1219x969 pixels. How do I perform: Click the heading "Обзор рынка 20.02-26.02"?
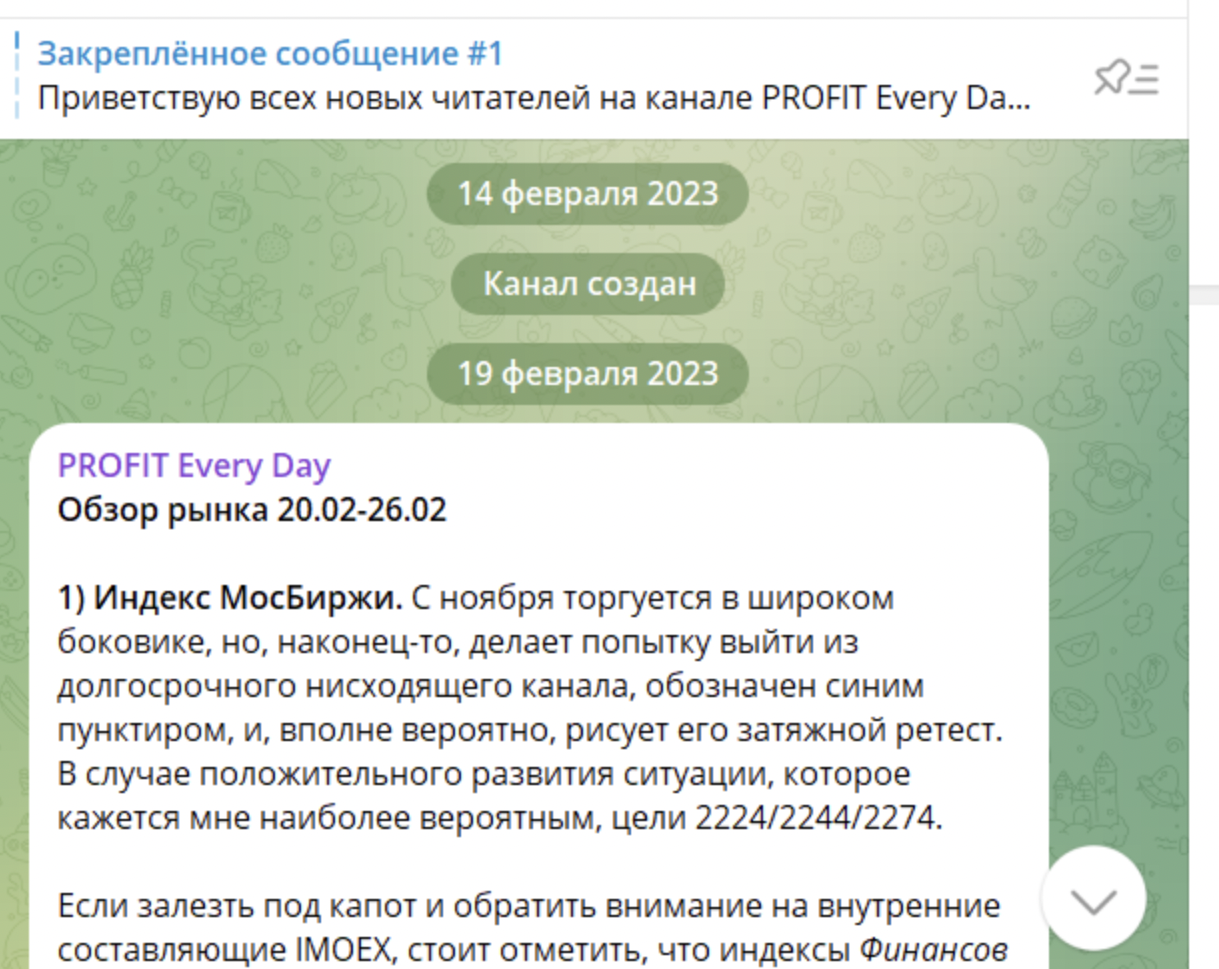tap(252, 510)
